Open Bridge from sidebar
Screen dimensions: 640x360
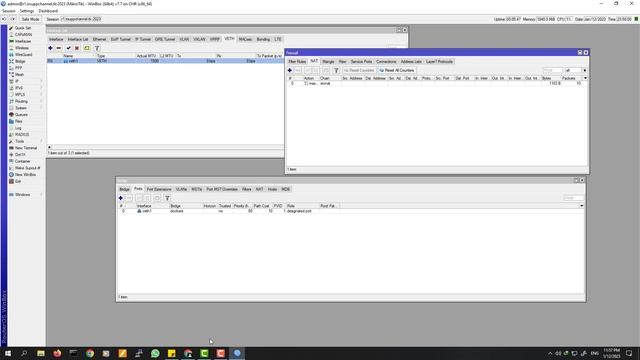tap(20, 61)
